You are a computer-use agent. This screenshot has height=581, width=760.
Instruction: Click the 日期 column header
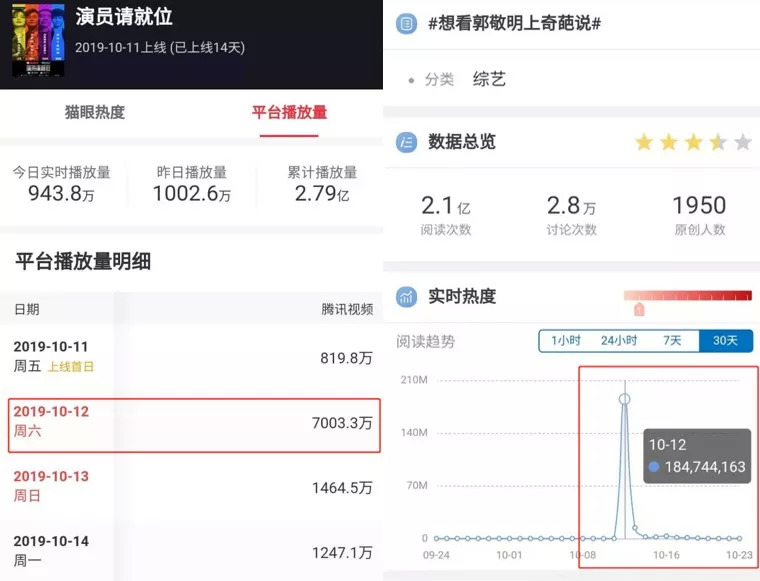(27, 309)
